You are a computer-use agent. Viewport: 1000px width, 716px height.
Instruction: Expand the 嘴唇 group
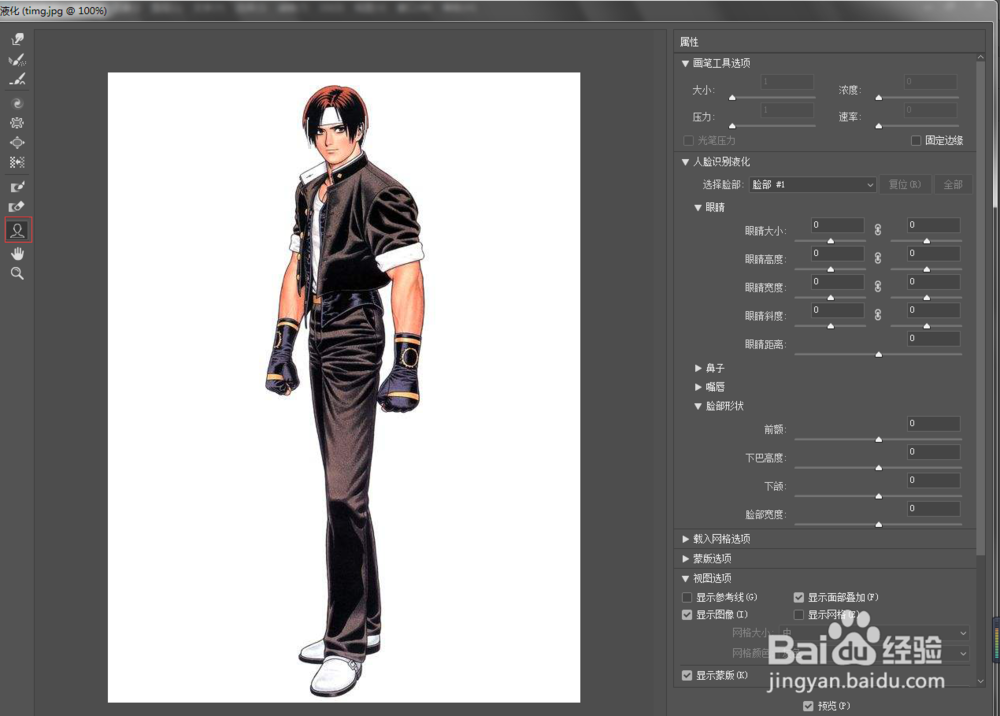tap(698, 387)
